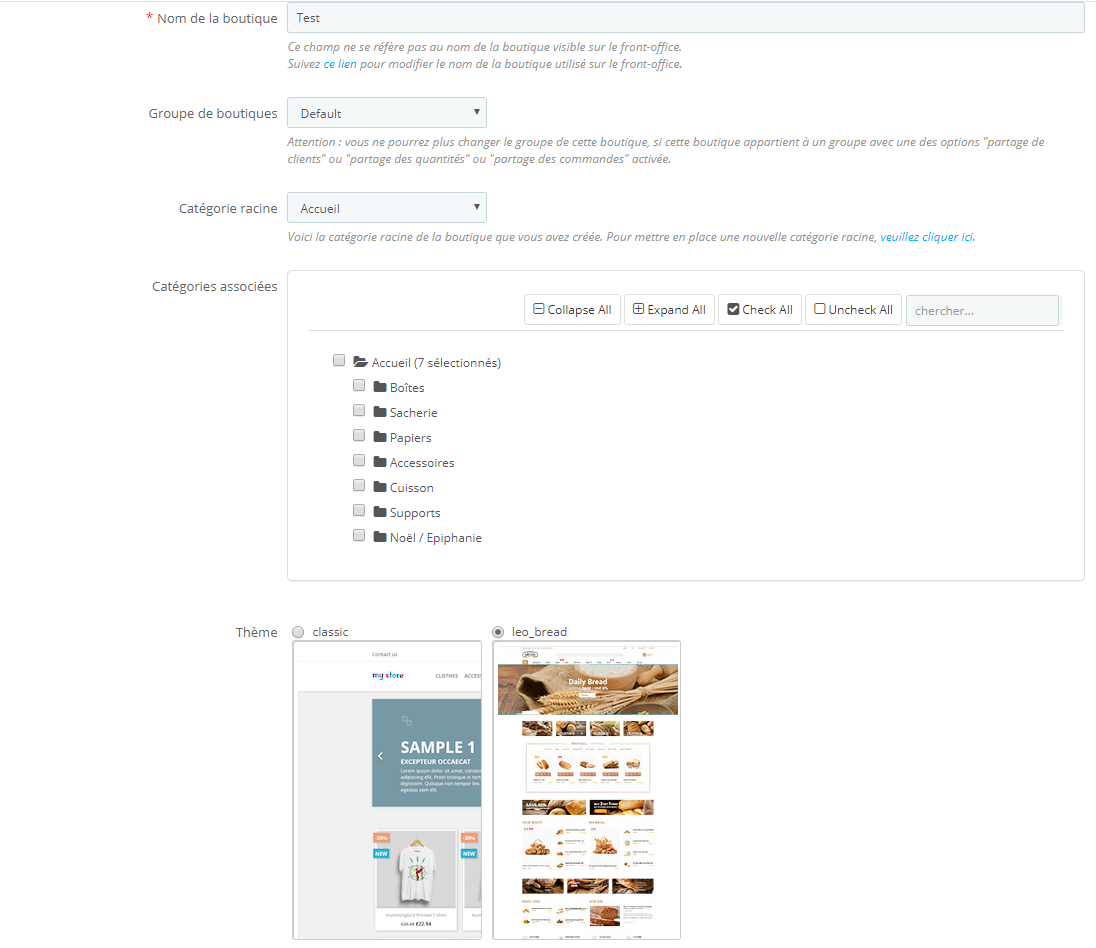Click the Supports folder icon

click(x=380, y=512)
